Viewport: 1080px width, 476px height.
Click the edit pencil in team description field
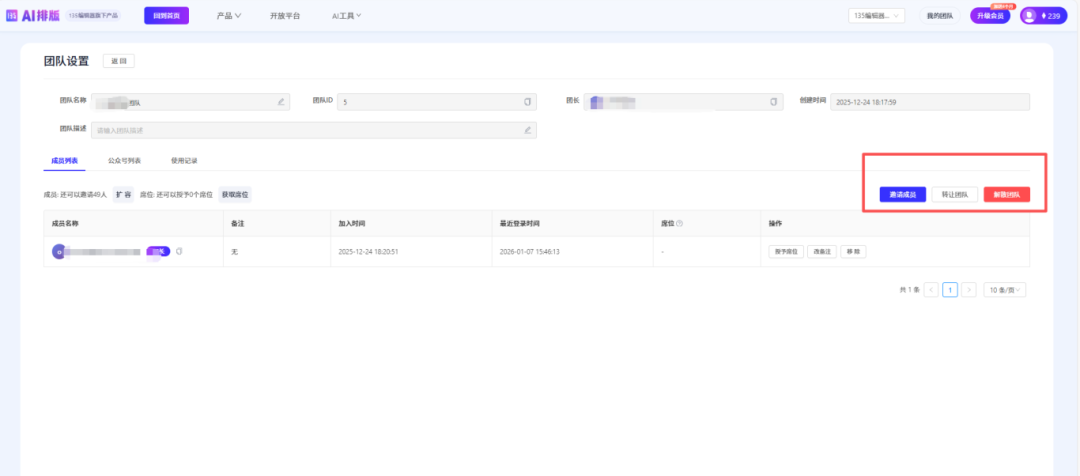click(x=528, y=130)
